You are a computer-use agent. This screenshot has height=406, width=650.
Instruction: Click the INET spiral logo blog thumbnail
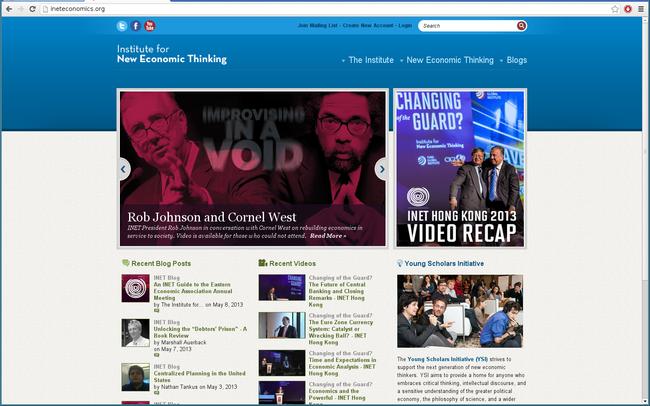pos(136,288)
